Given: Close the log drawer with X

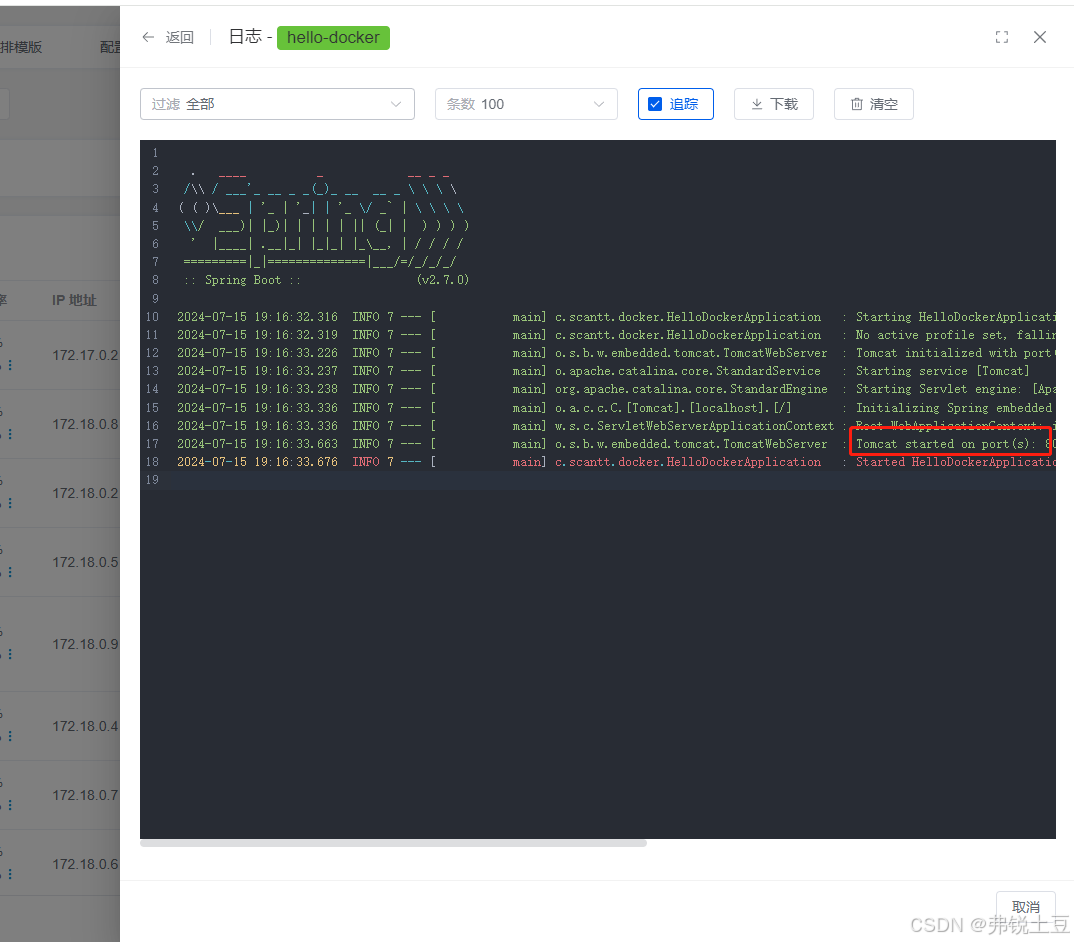Looking at the screenshot, I should [x=1040, y=37].
